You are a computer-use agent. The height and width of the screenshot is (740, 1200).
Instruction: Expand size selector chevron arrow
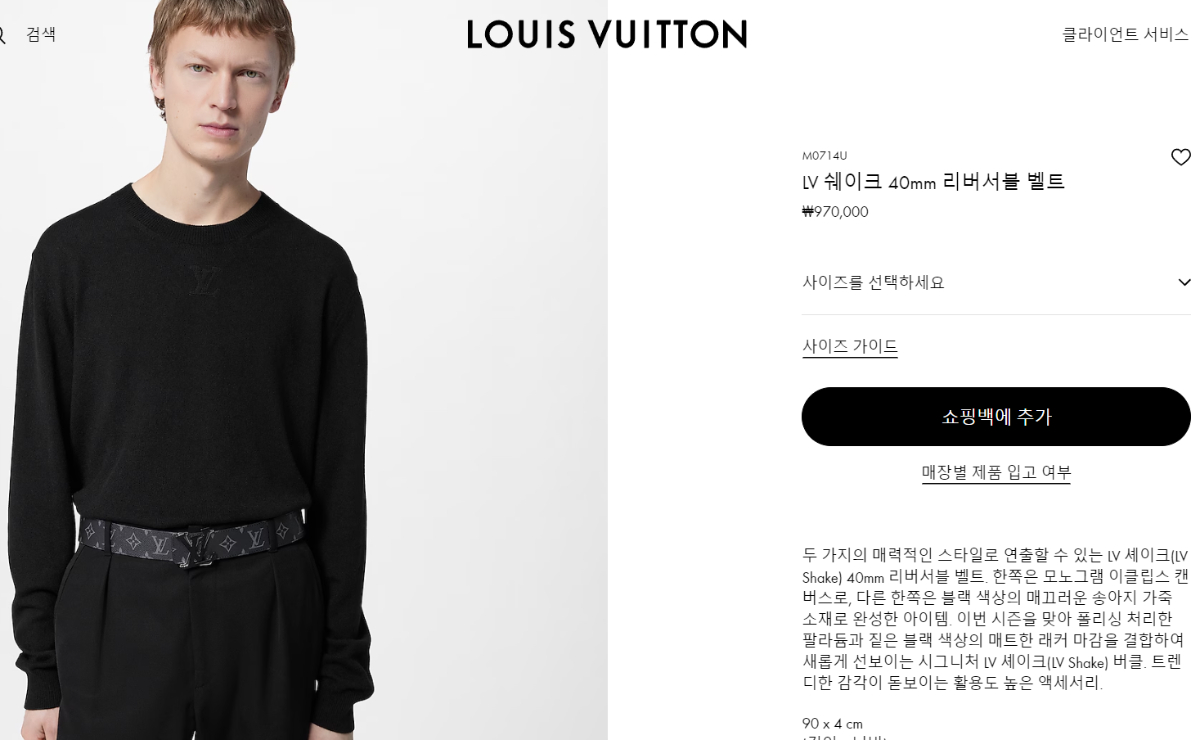click(x=1184, y=283)
